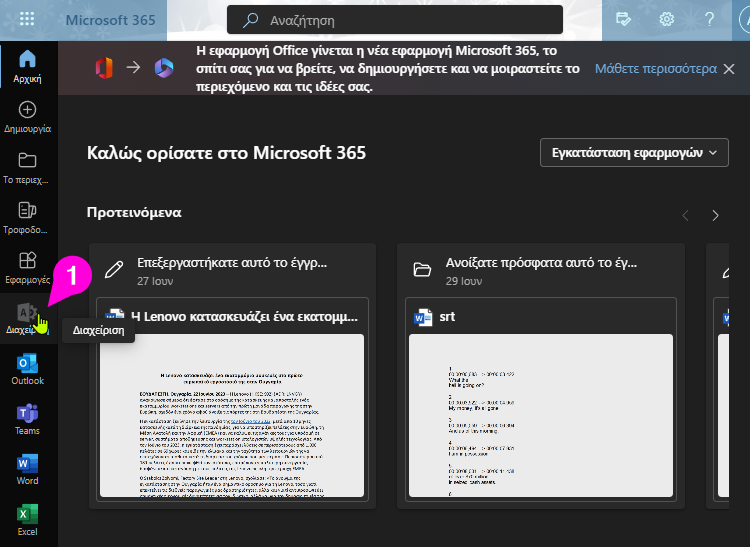Screen dimensions: 750x547
Task: Open the feedback note icon in header
Action: pyautogui.click(x=623, y=20)
